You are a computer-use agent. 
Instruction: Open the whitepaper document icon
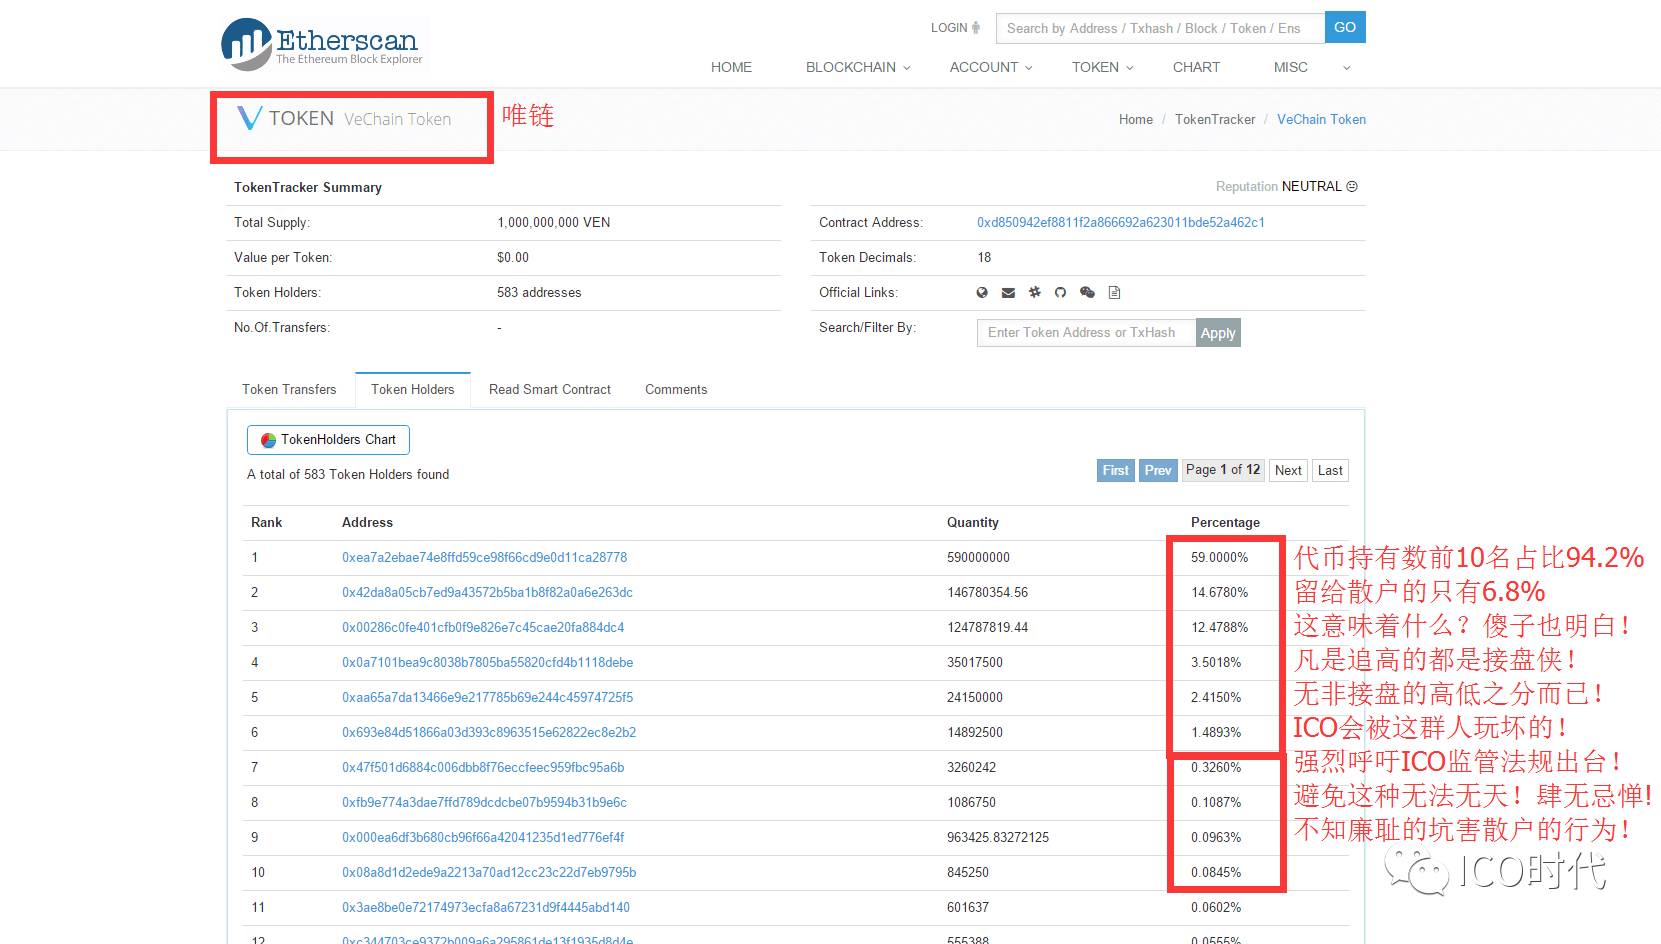coord(1114,292)
